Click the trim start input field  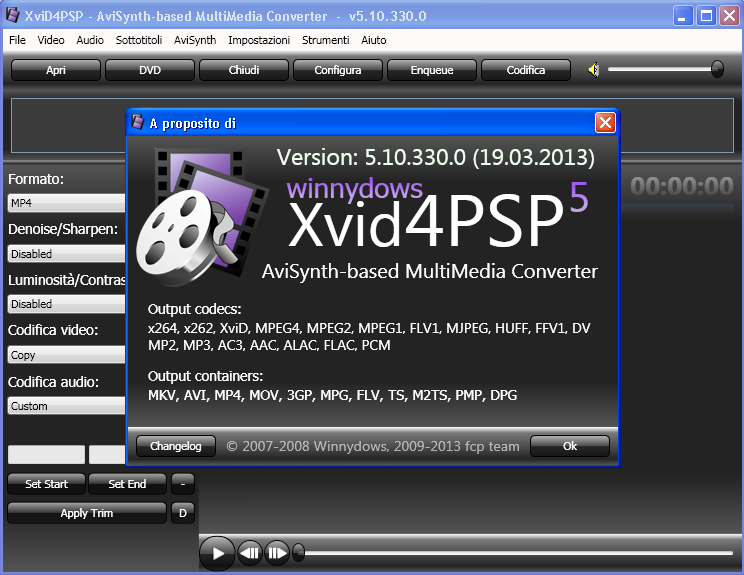coord(46,454)
